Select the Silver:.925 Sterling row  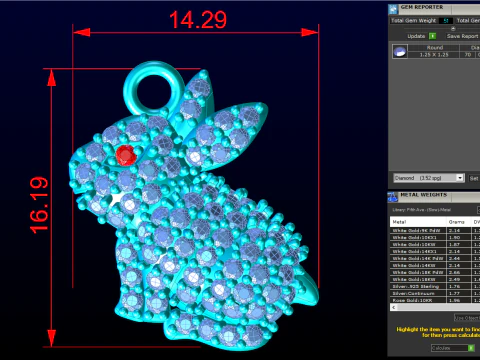[435, 286]
